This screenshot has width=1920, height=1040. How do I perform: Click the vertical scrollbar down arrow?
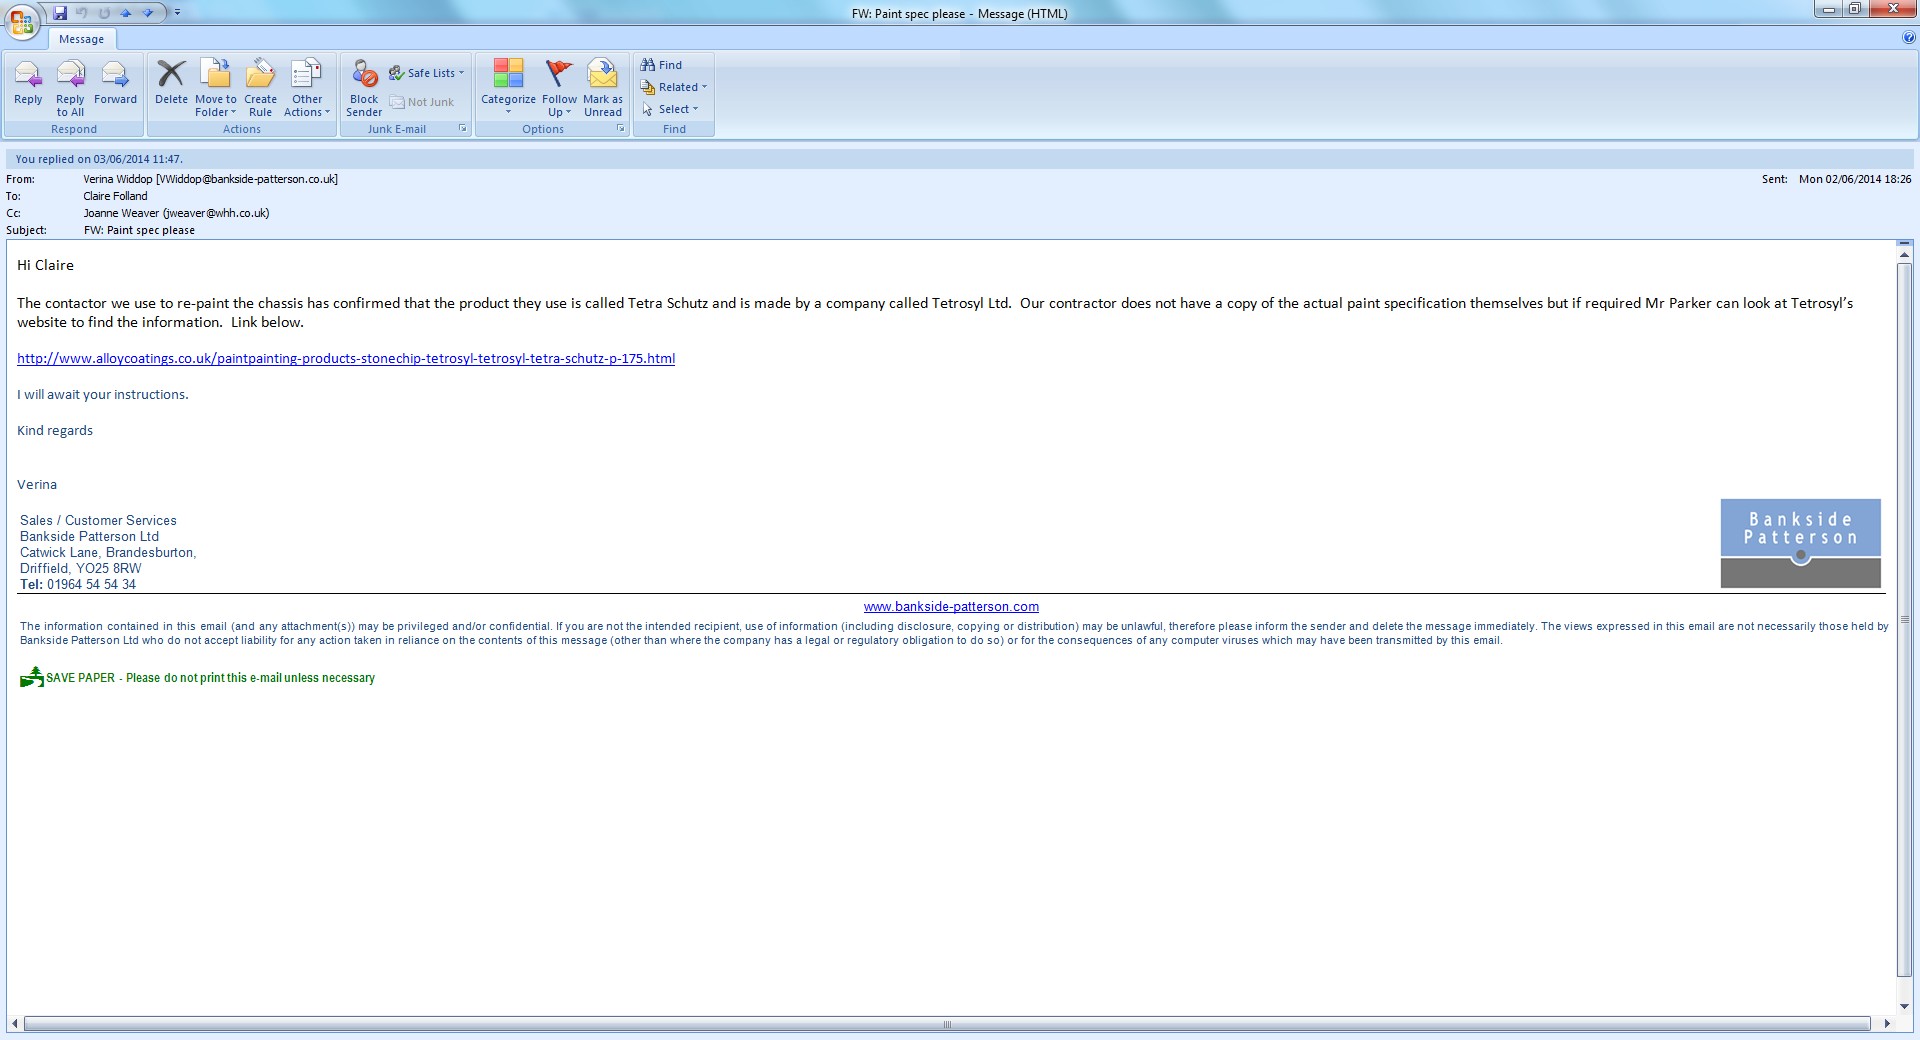[1904, 1007]
